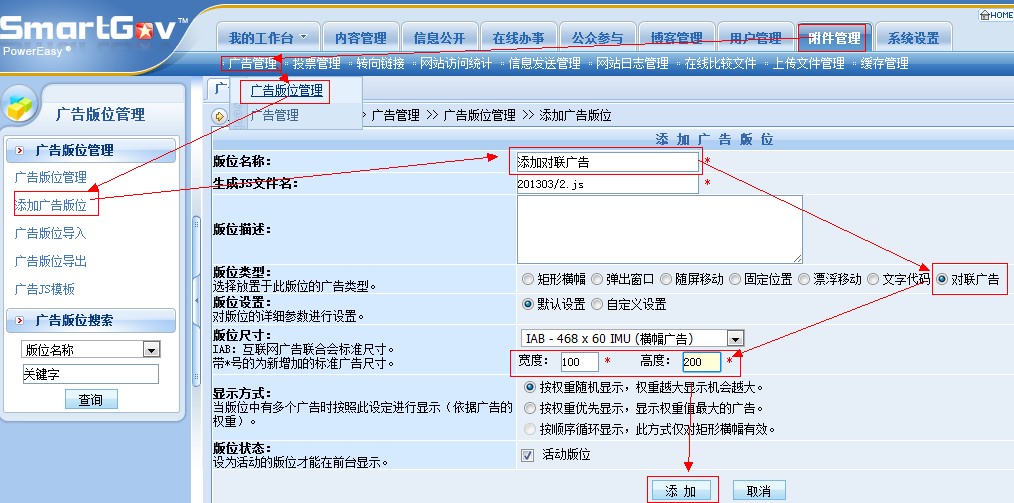The height and width of the screenshot is (503, 1014).
Task: Select the 弹出窗口 radio button
Action: 597,279
